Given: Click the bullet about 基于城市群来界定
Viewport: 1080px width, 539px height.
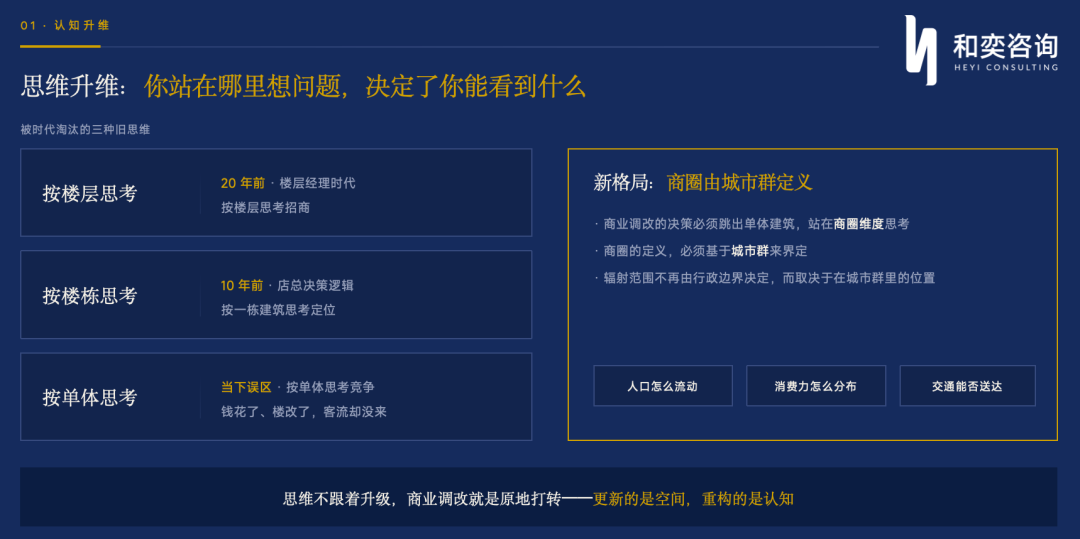Looking at the screenshot, I should click(700, 251).
